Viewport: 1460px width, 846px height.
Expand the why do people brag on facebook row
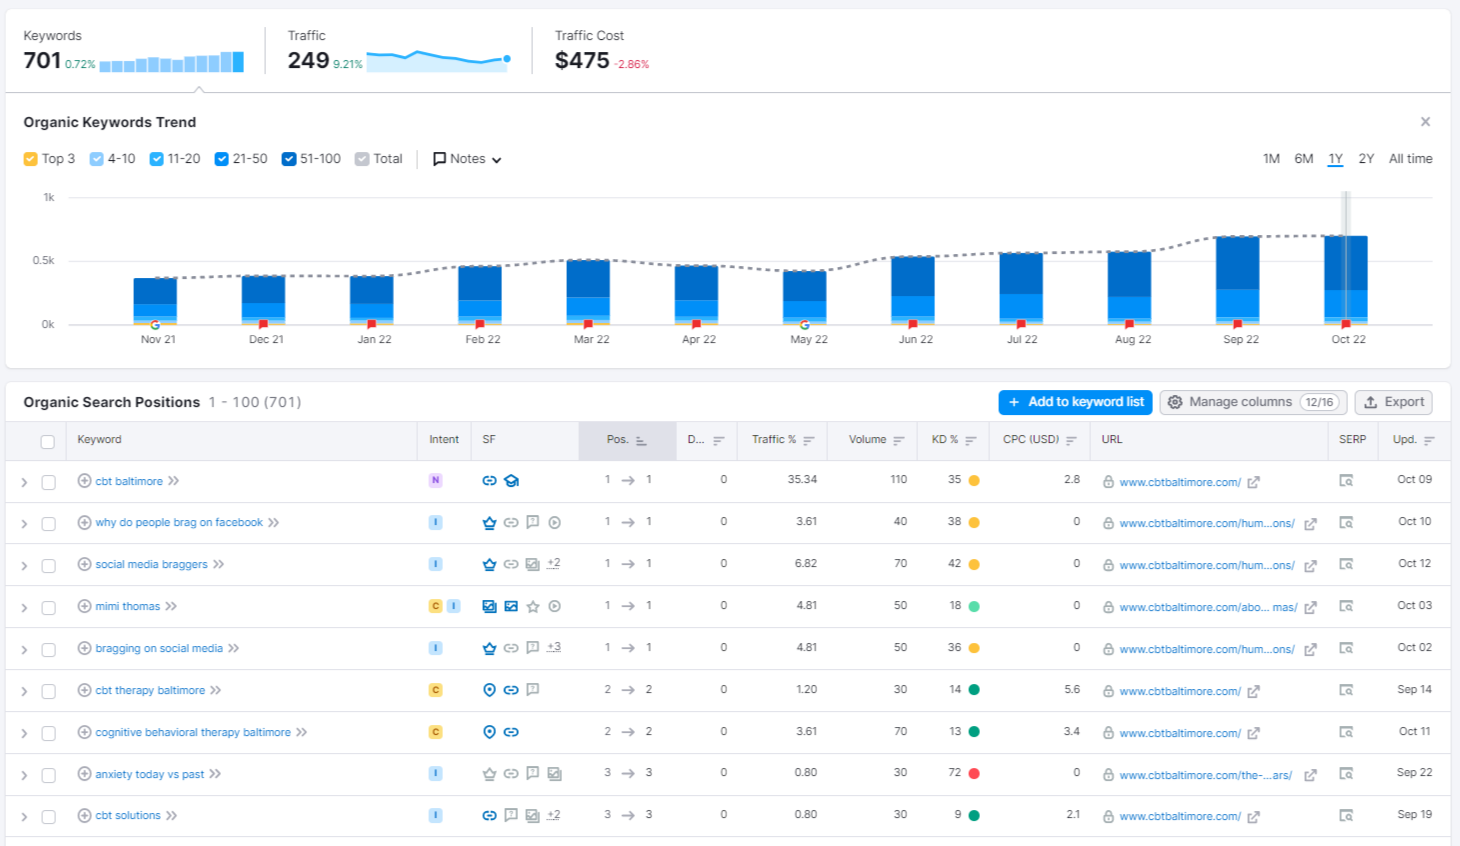(x=24, y=524)
